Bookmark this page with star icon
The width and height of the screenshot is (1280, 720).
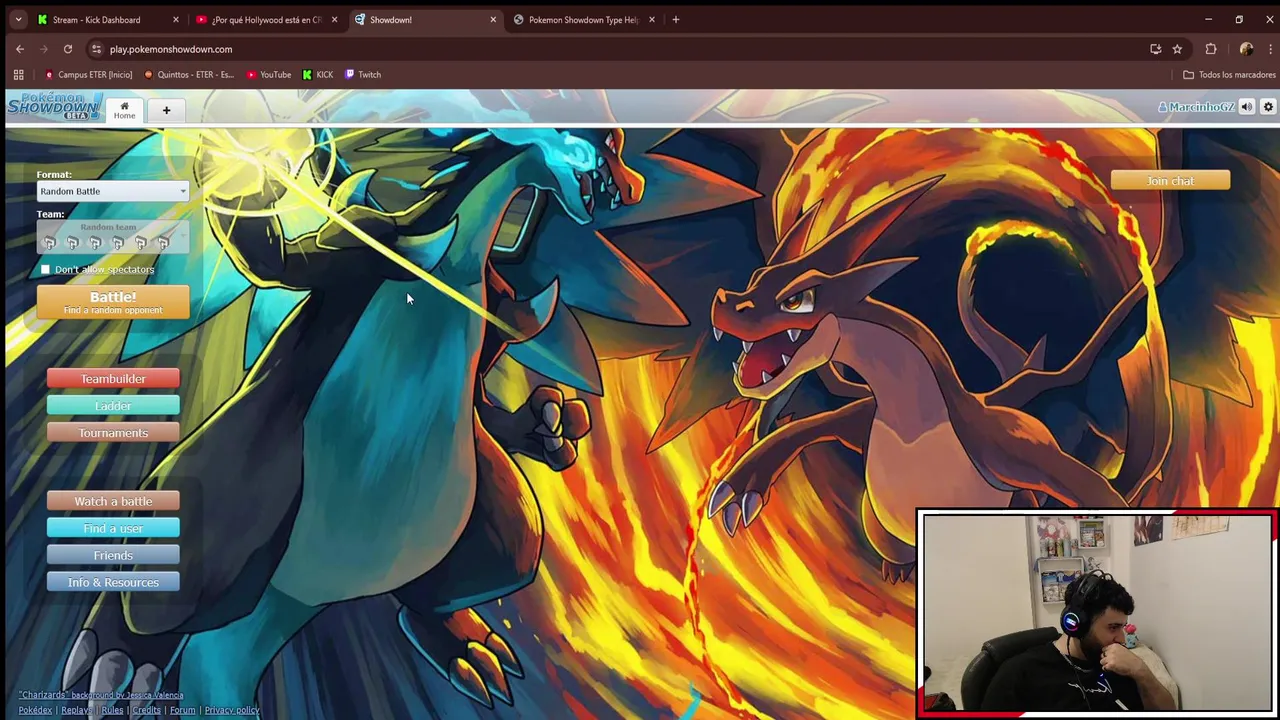pos(1177,49)
